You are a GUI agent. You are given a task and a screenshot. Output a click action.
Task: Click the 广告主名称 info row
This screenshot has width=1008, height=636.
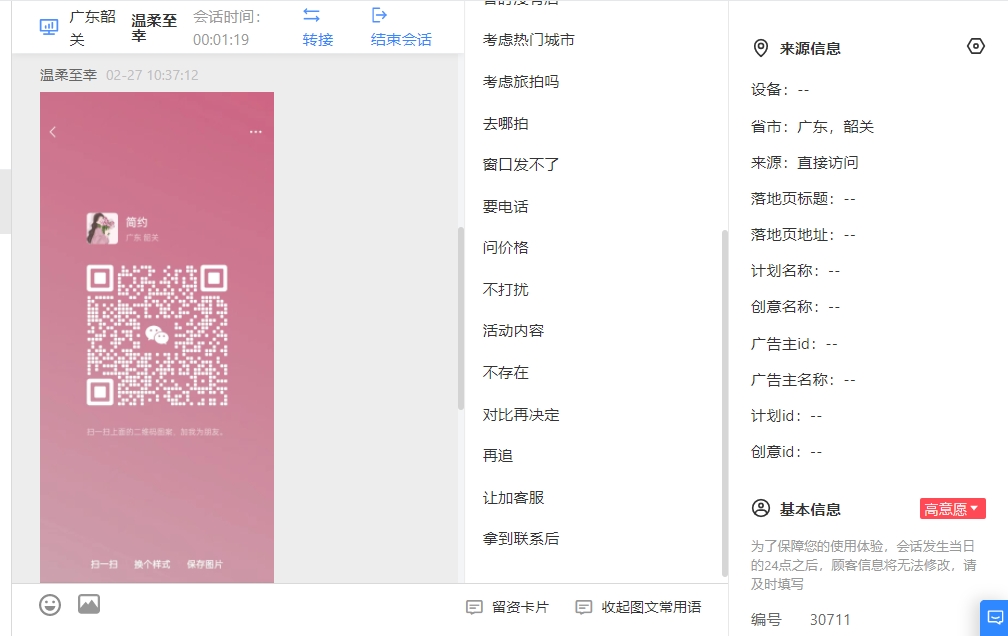click(803, 380)
